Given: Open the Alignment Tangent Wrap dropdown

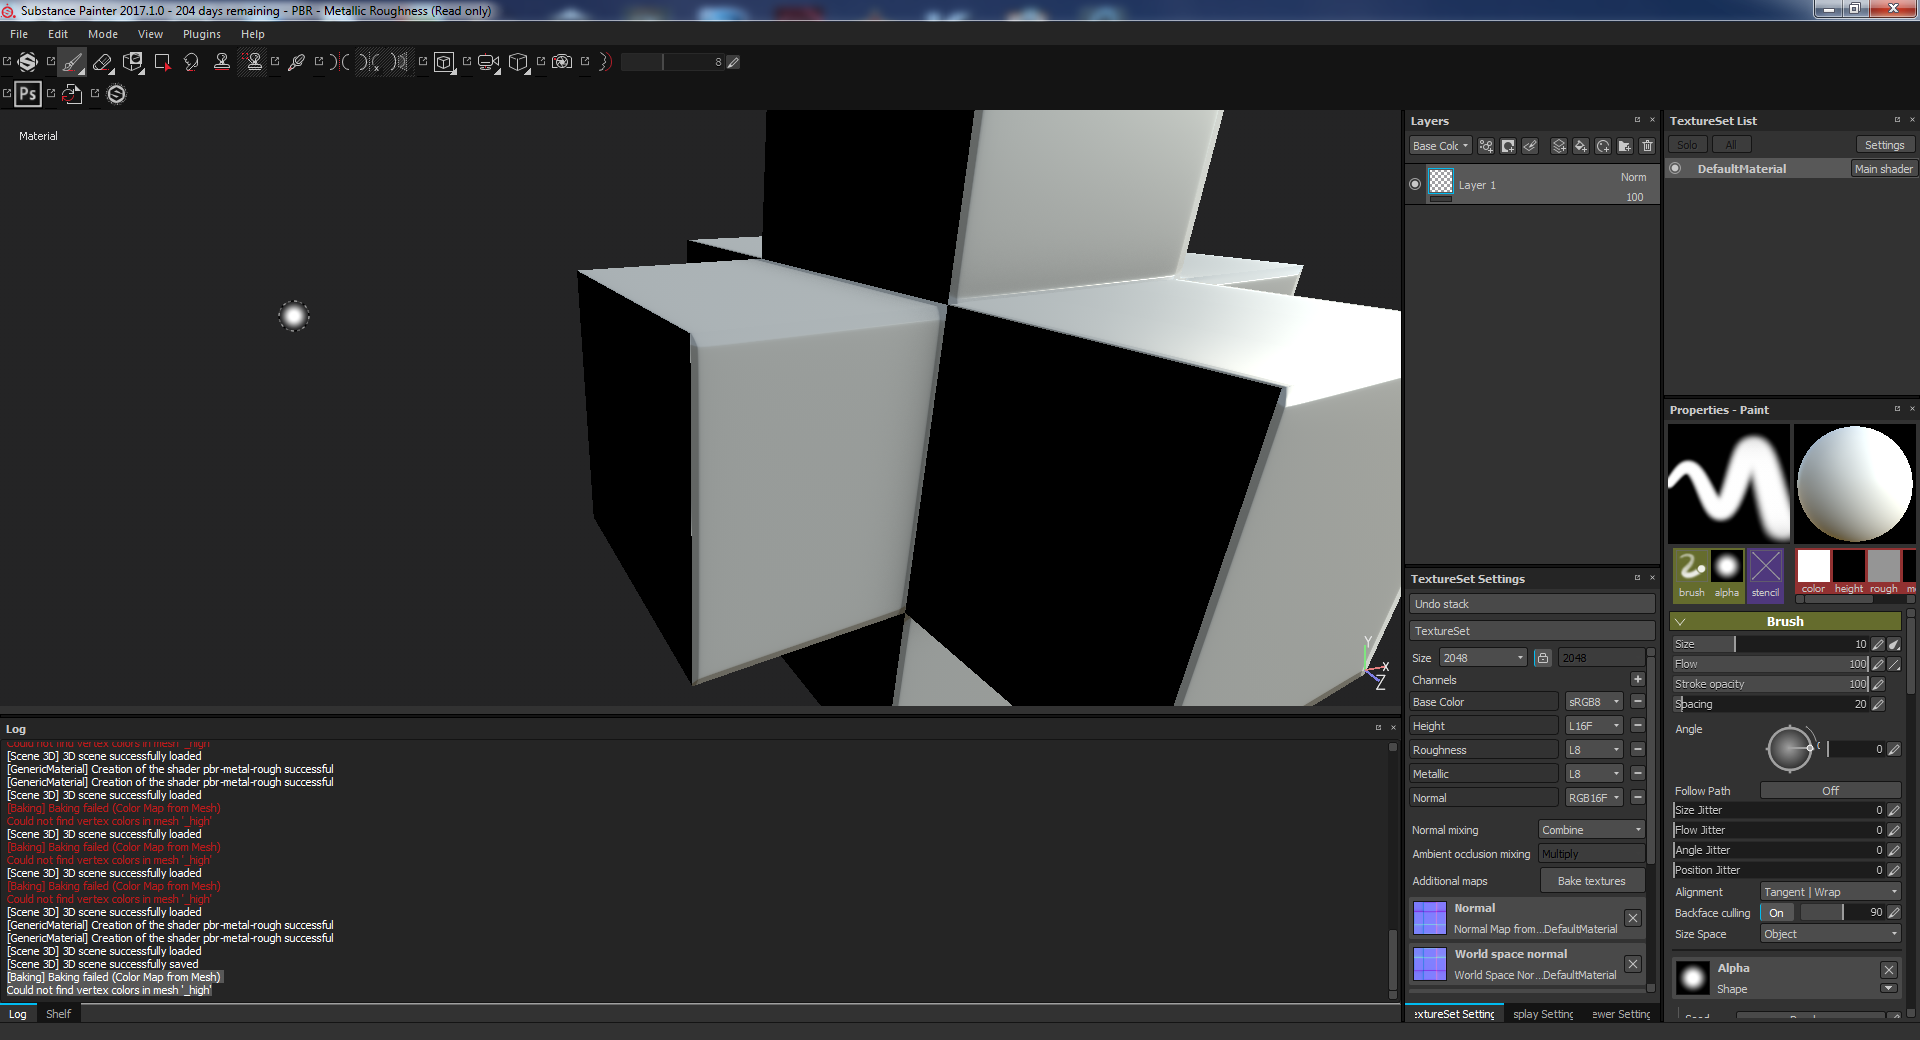Looking at the screenshot, I should click(x=1830, y=892).
